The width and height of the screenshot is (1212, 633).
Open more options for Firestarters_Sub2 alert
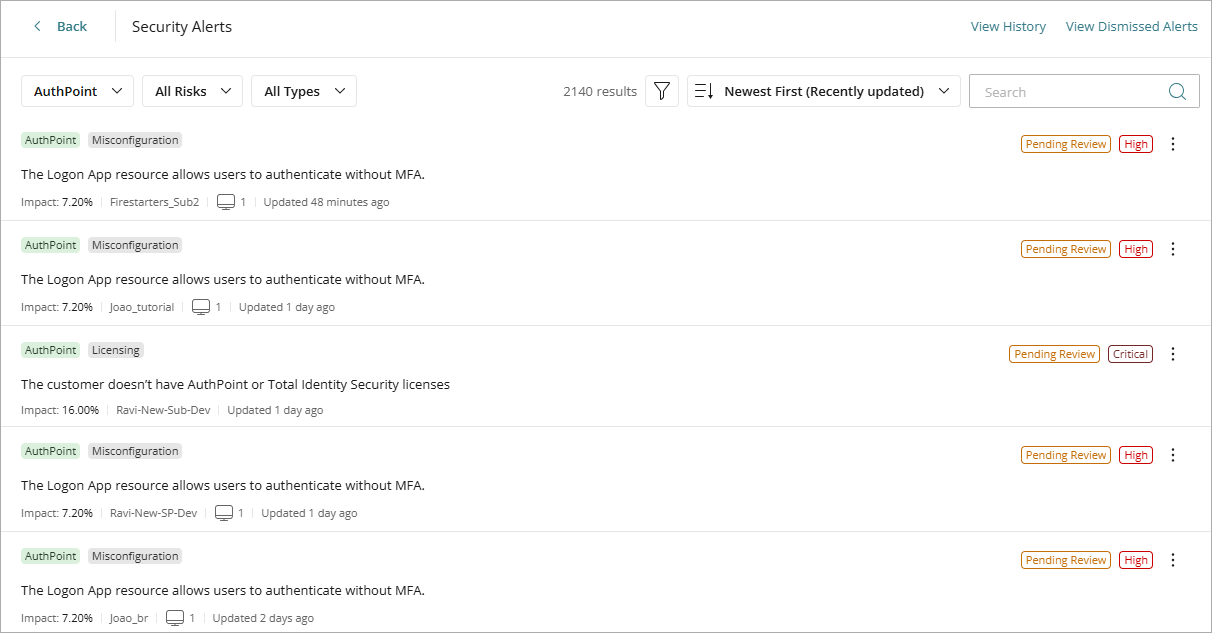[x=1173, y=144]
